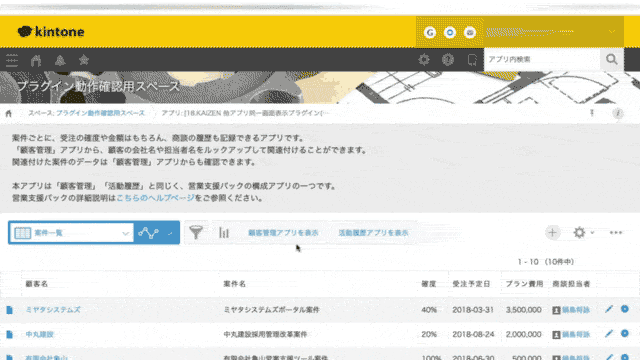
Task: Click the アプリ内検索 search field
Action: [x=542, y=59]
